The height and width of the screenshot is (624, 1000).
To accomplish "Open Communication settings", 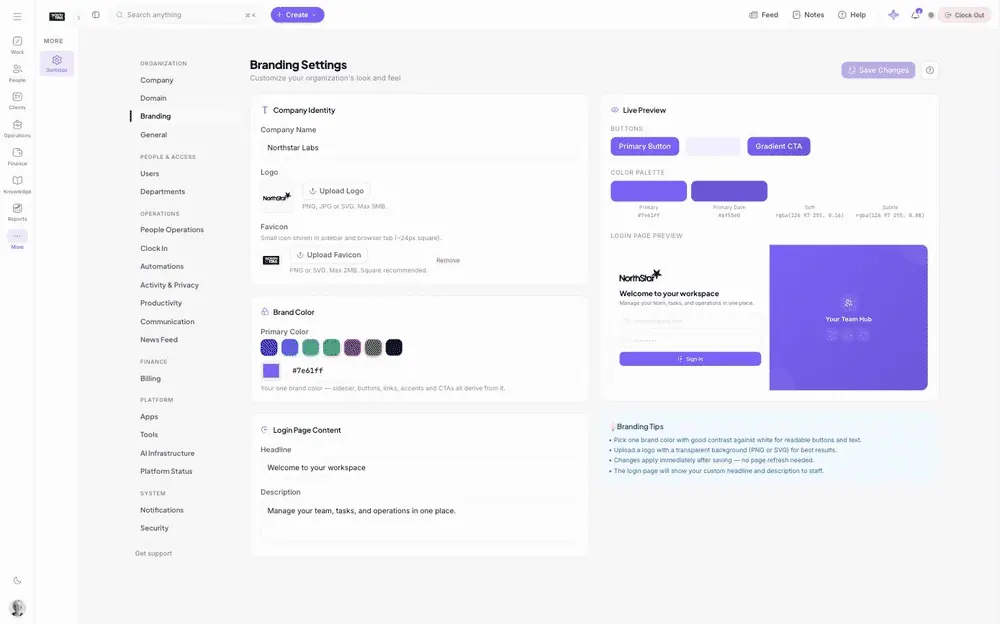I will tap(167, 322).
